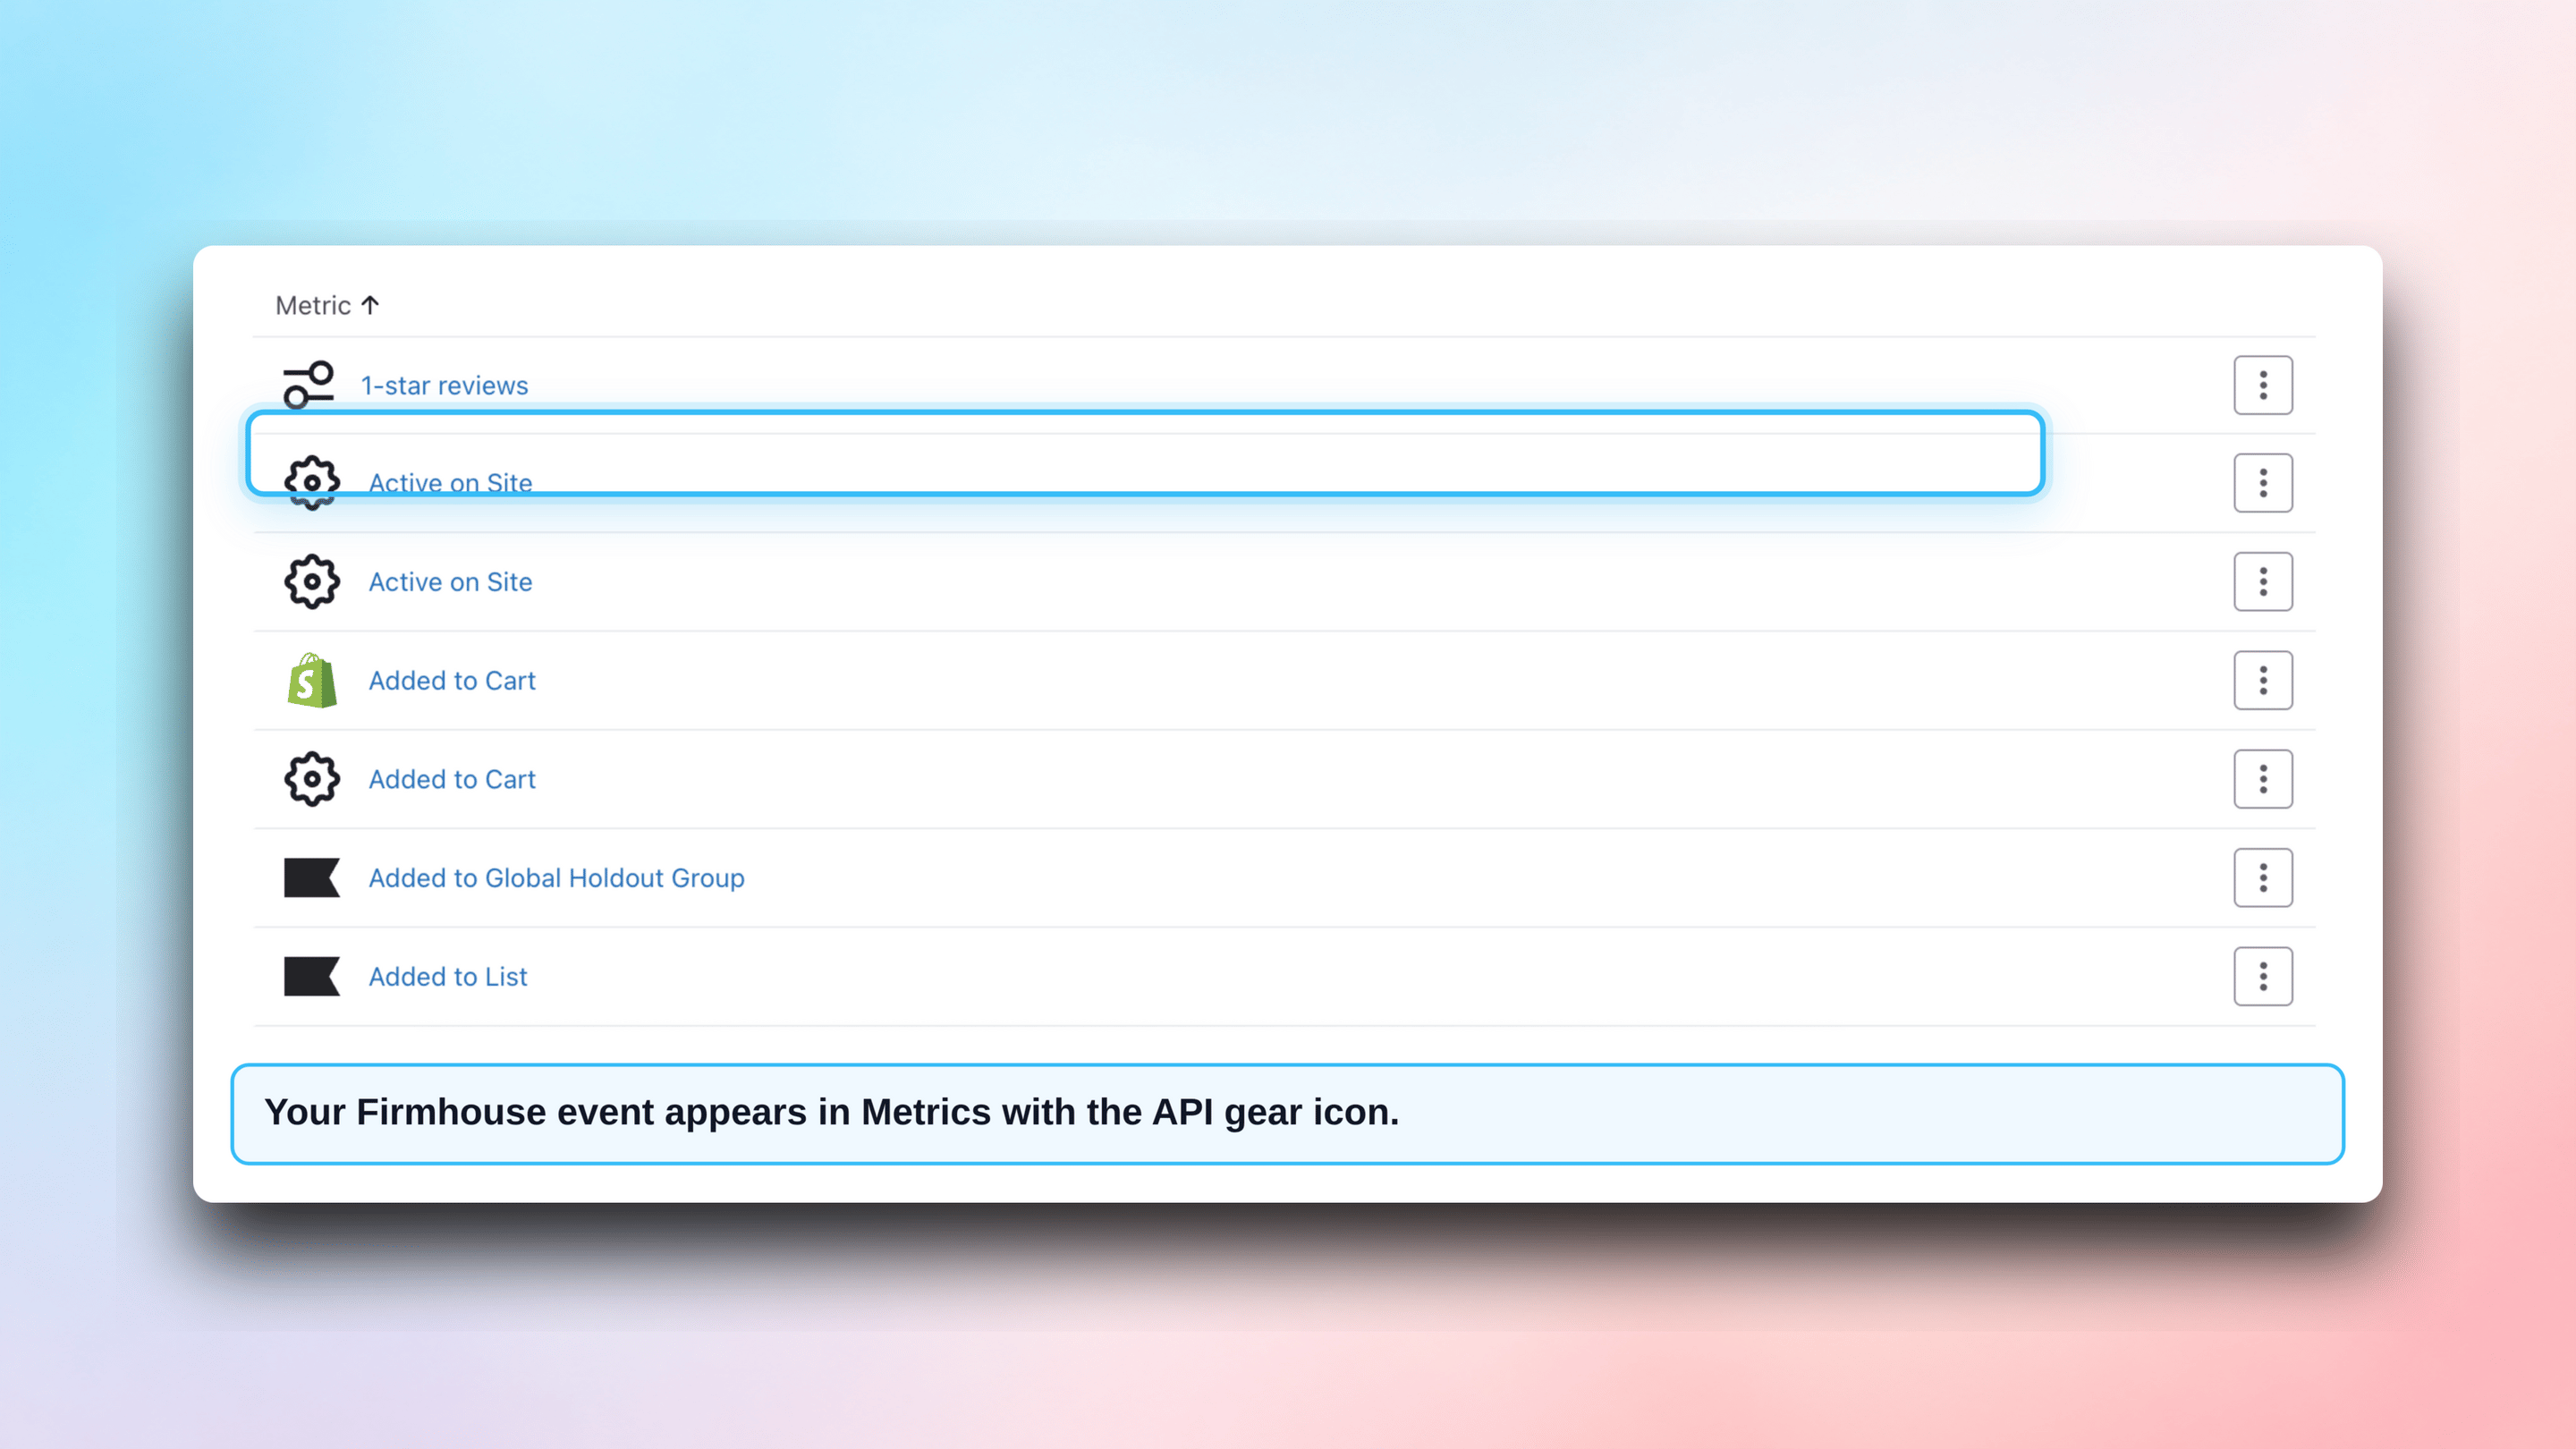
Task: Open options for Active on Site below 1-star reviews
Action: 2263,483
